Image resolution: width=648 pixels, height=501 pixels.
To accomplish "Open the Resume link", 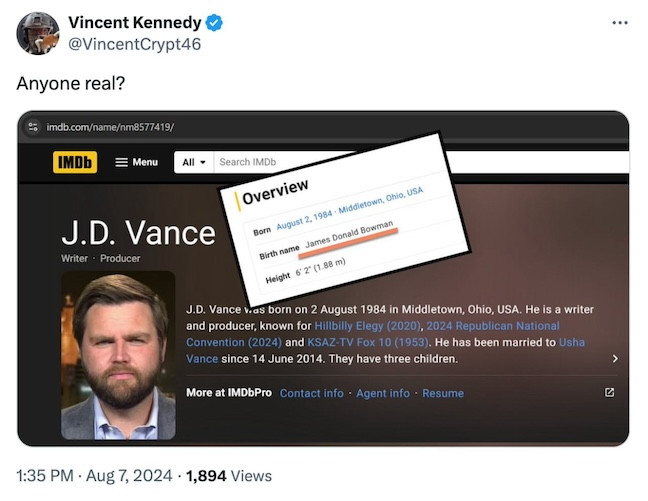I will [x=442, y=393].
